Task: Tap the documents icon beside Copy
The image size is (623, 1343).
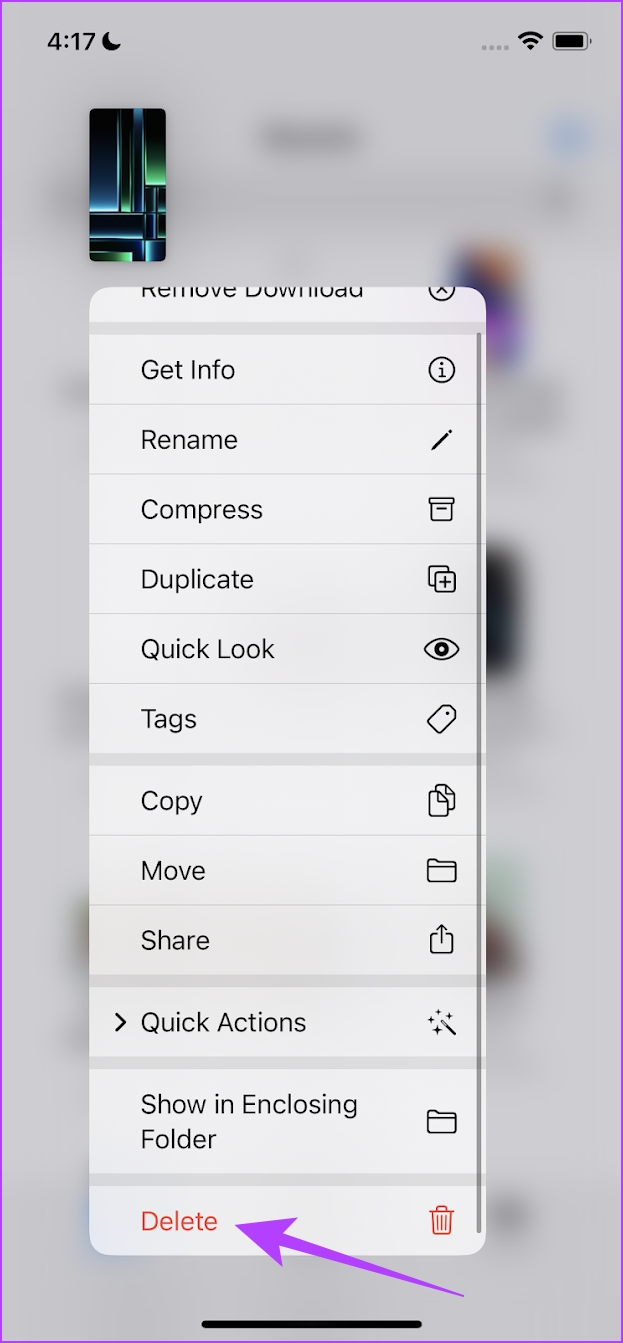Action: [441, 801]
